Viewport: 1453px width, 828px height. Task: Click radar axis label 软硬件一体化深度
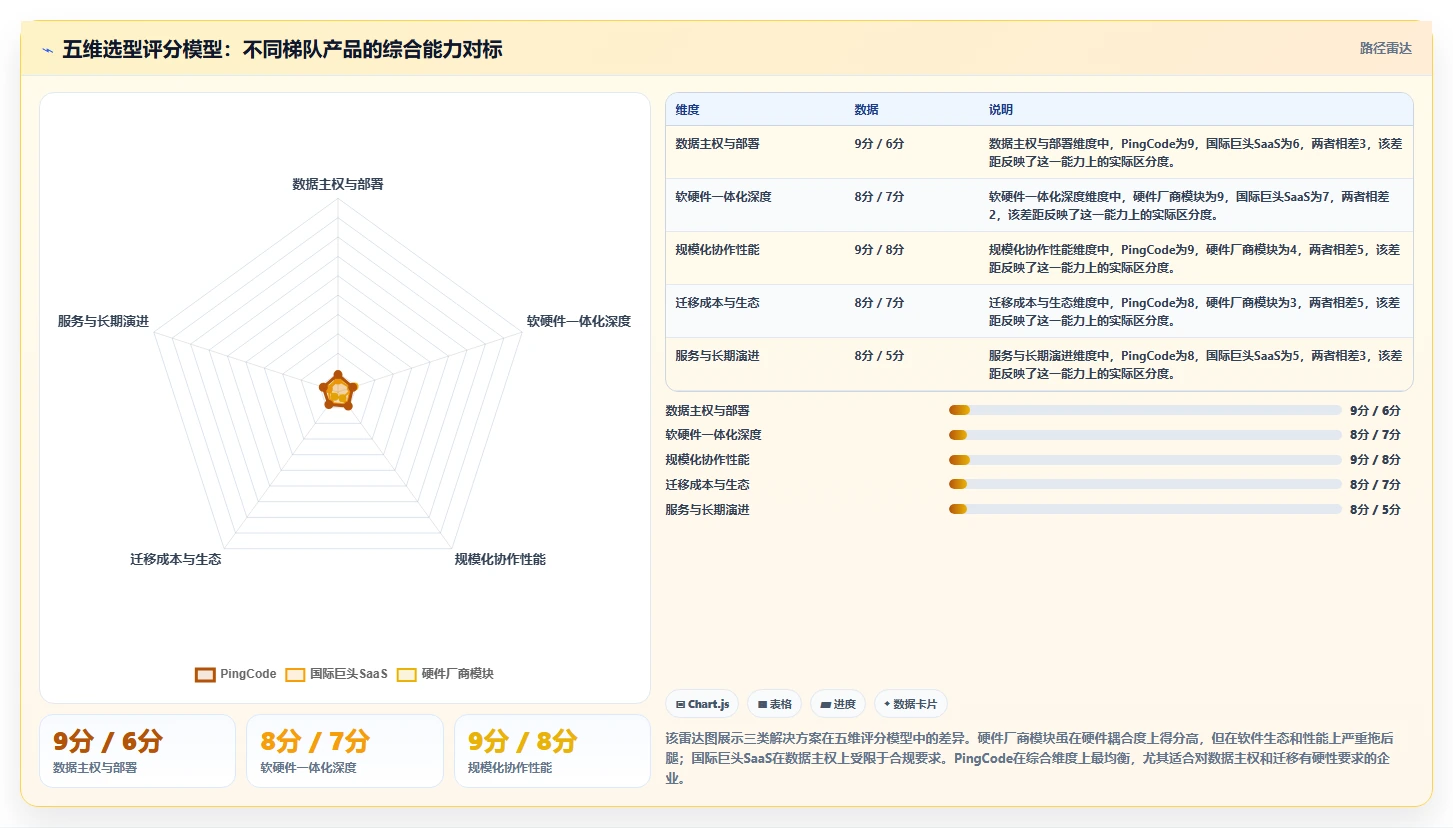579,321
